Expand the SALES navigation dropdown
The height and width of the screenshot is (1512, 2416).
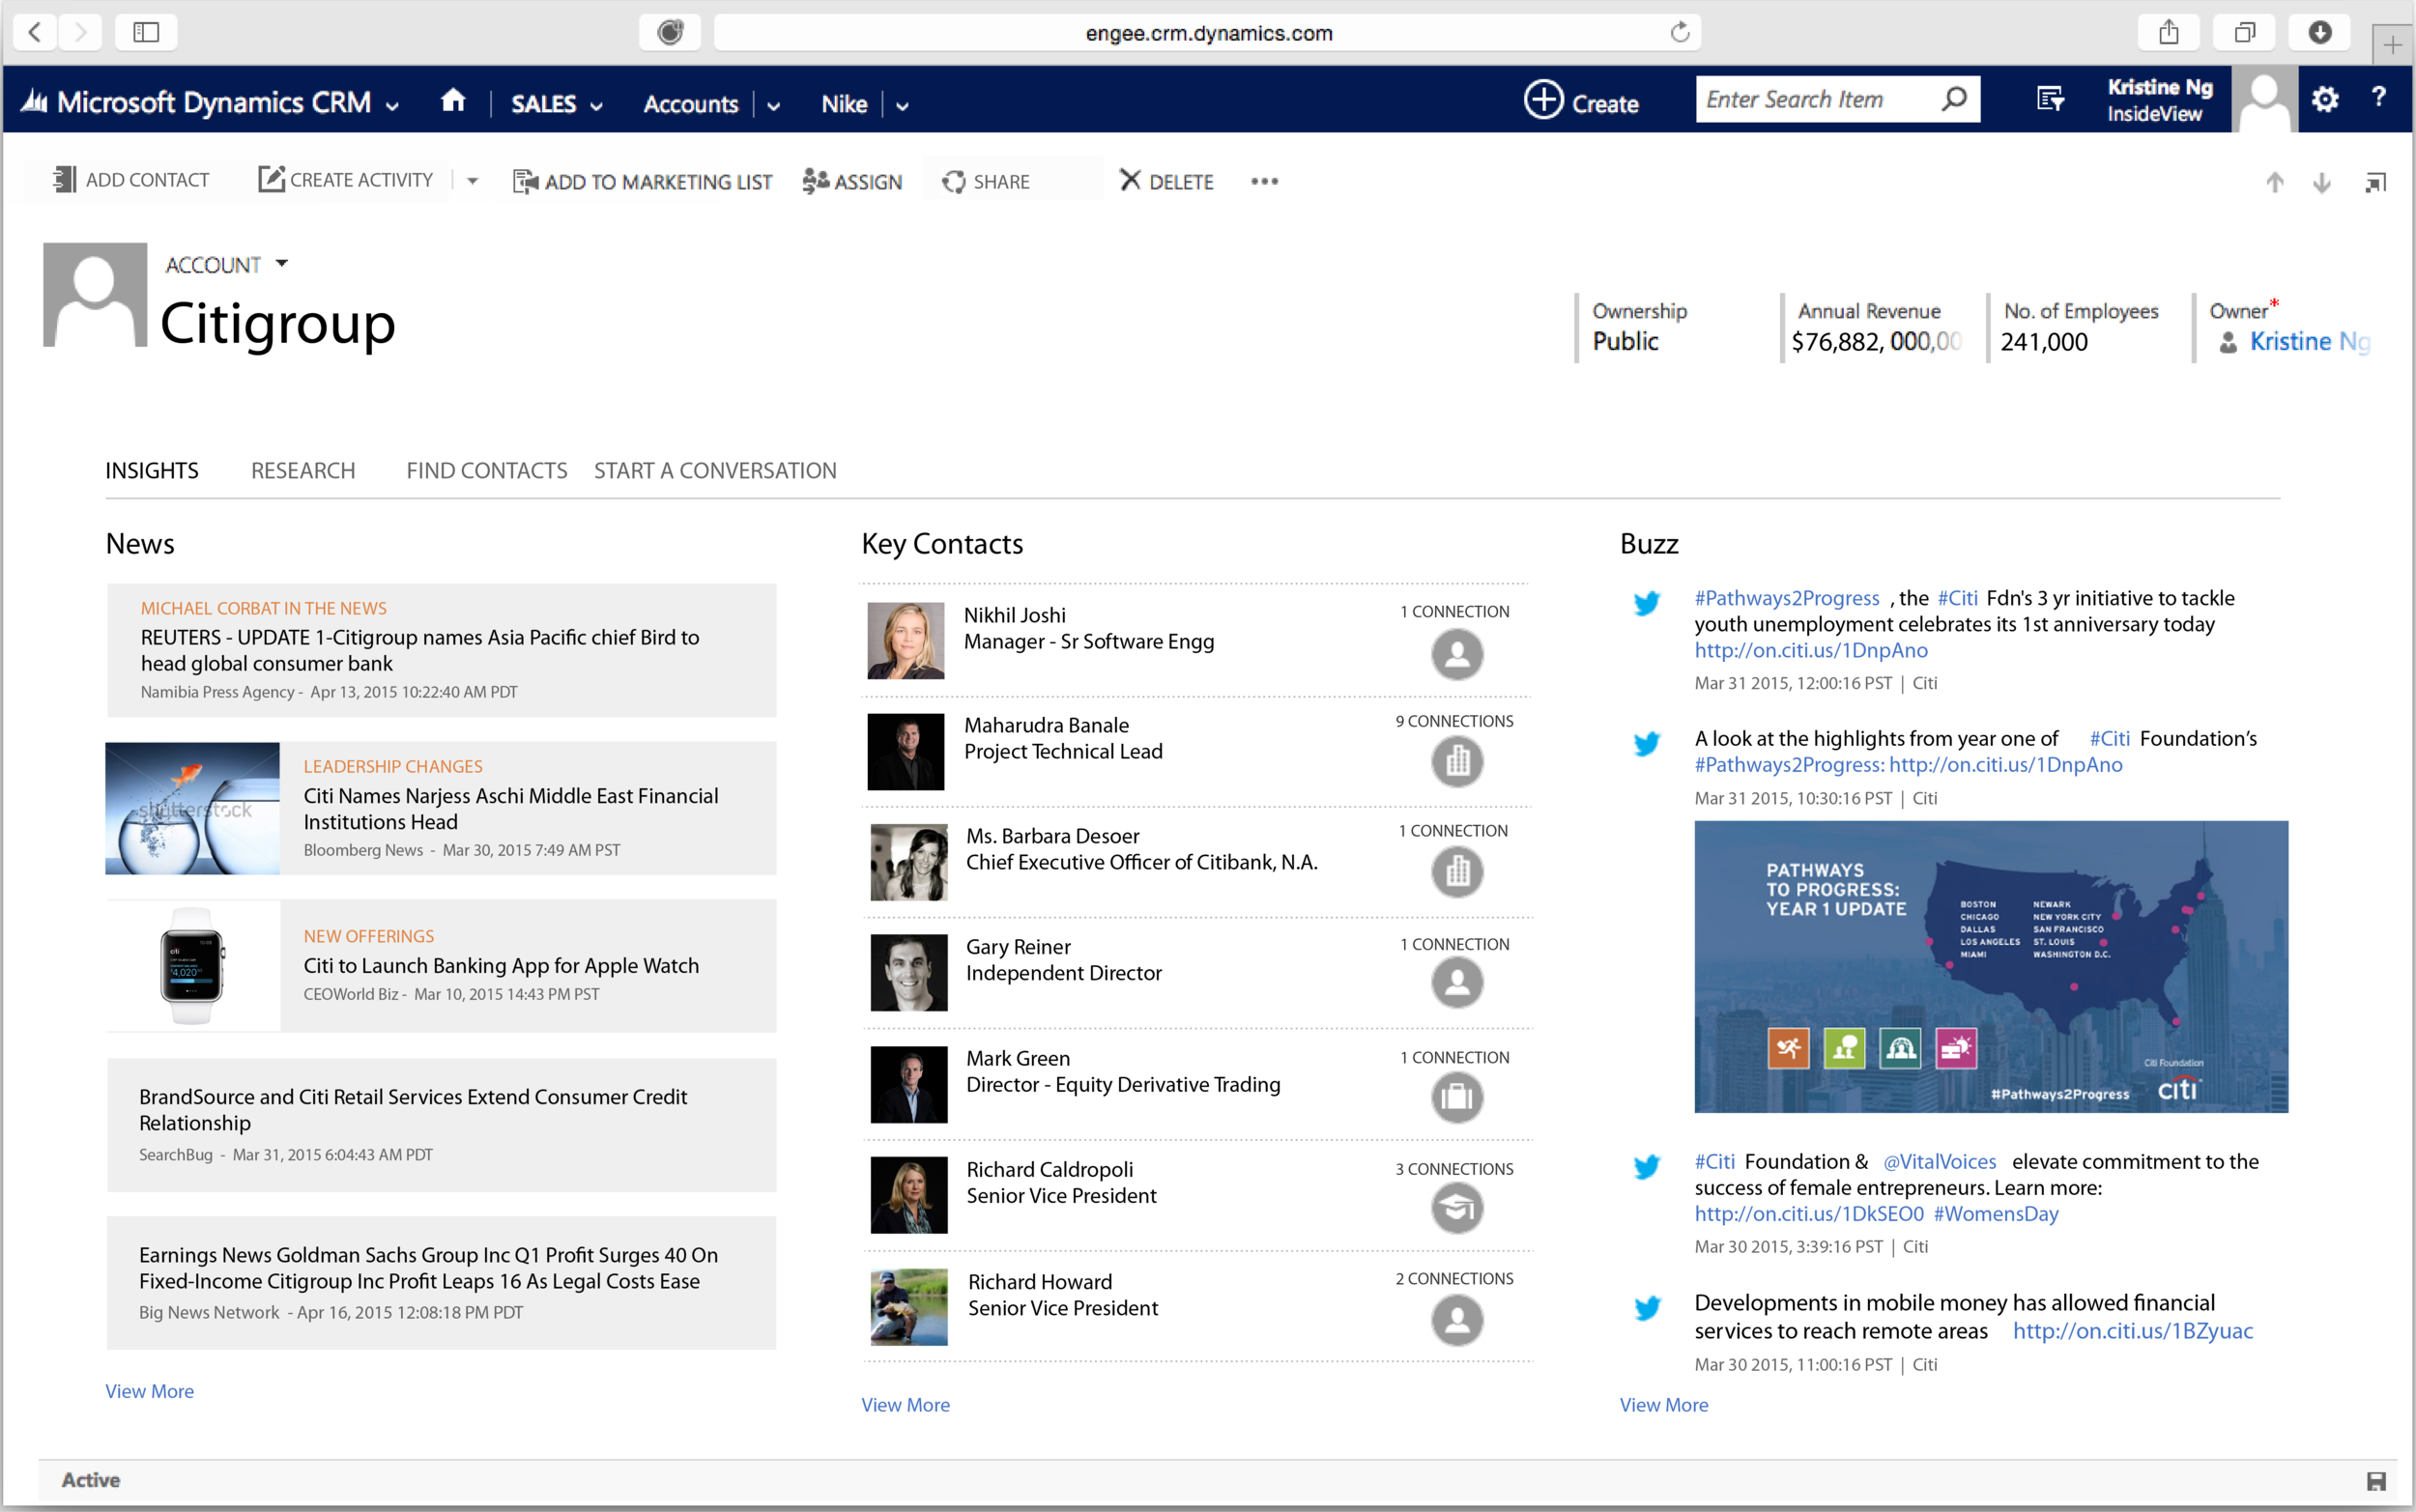[x=597, y=106]
